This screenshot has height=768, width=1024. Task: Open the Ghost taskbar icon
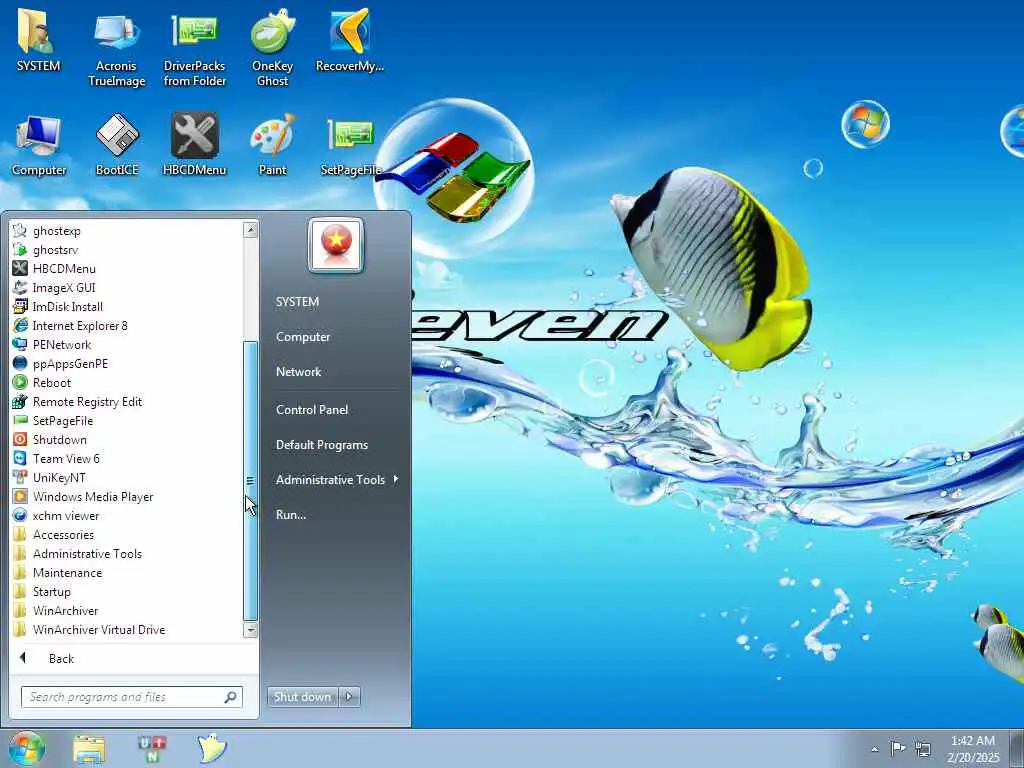[212, 748]
